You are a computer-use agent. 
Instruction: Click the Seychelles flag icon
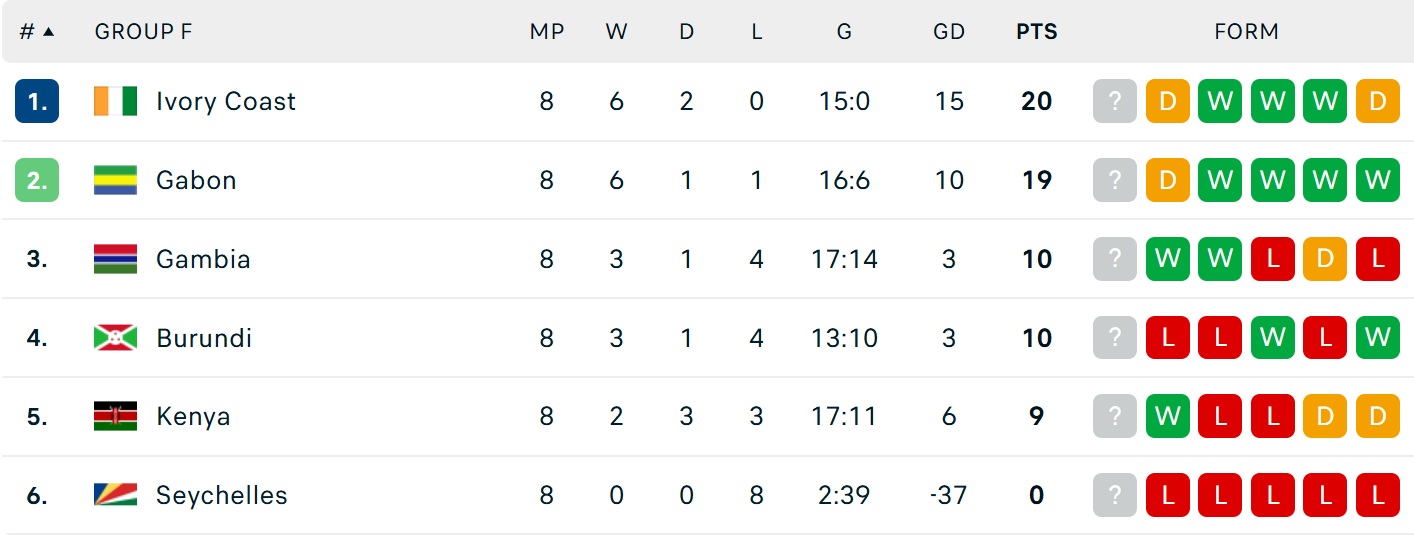click(115, 495)
